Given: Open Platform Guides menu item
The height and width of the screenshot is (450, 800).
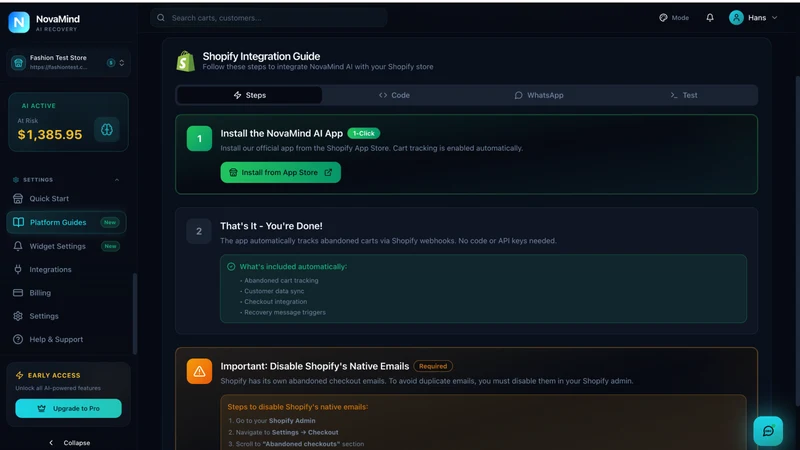Looking at the screenshot, I should tap(66, 222).
